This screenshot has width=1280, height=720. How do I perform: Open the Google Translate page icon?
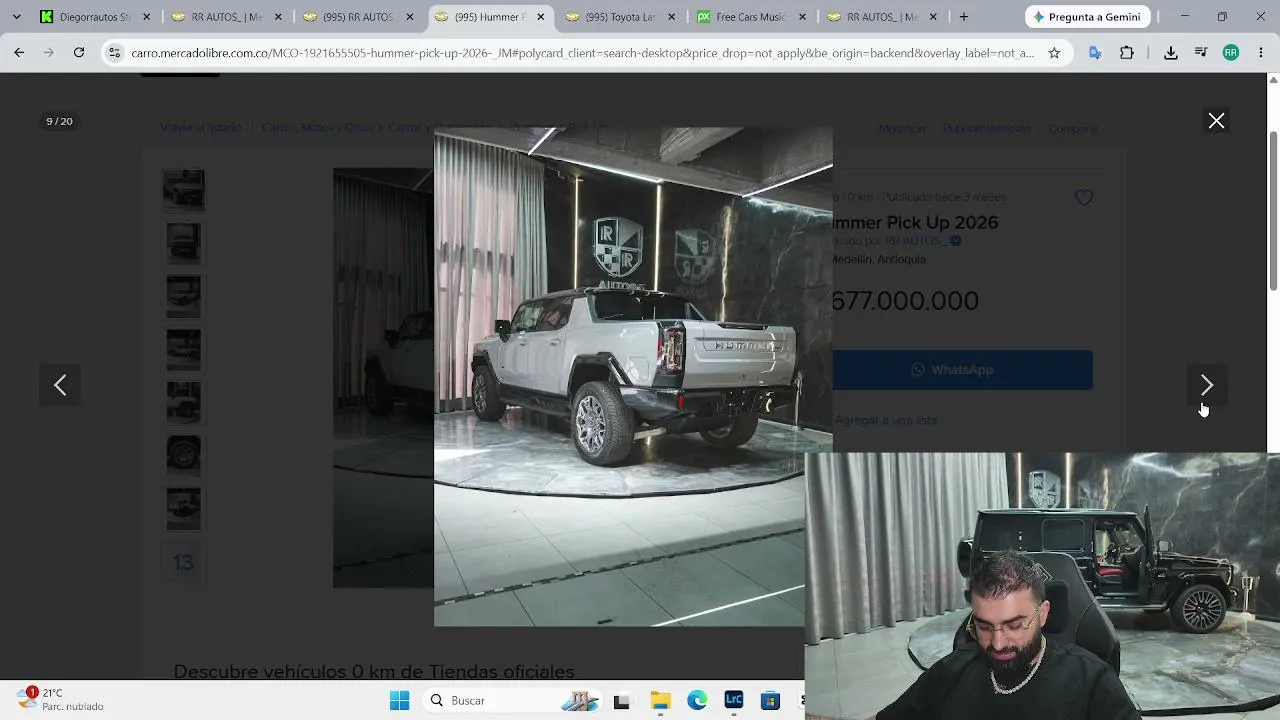pyautogui.click(x=1096, y=53)
